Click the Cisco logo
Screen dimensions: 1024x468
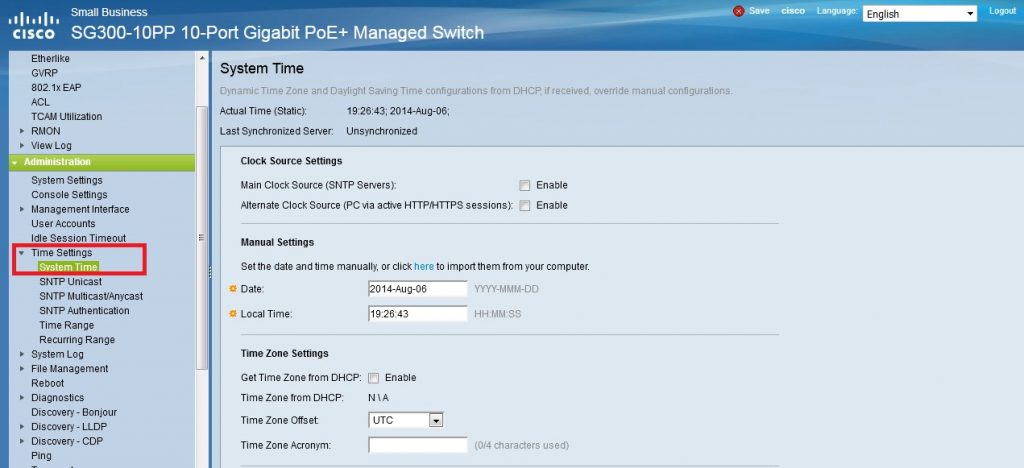pyautogui.click(x=33, y=25)
